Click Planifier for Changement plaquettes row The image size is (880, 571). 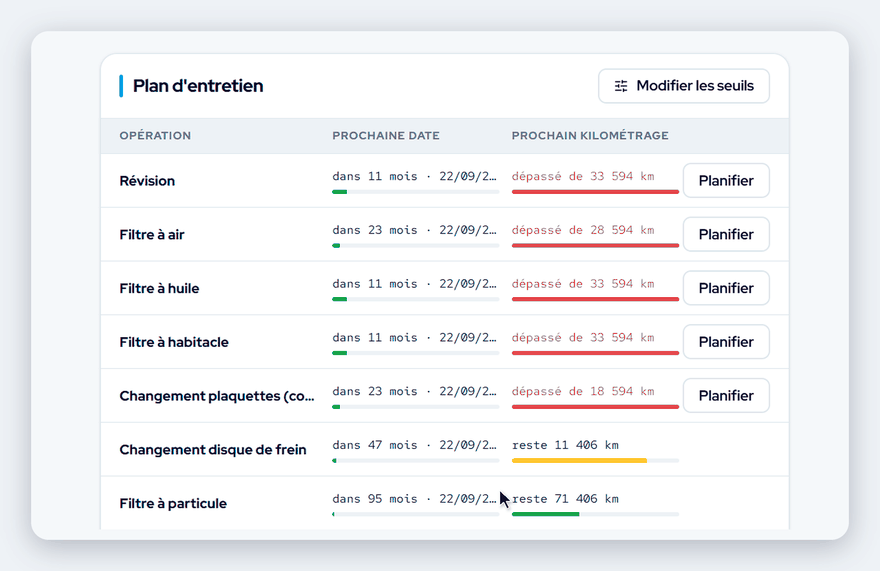(726, 396)
